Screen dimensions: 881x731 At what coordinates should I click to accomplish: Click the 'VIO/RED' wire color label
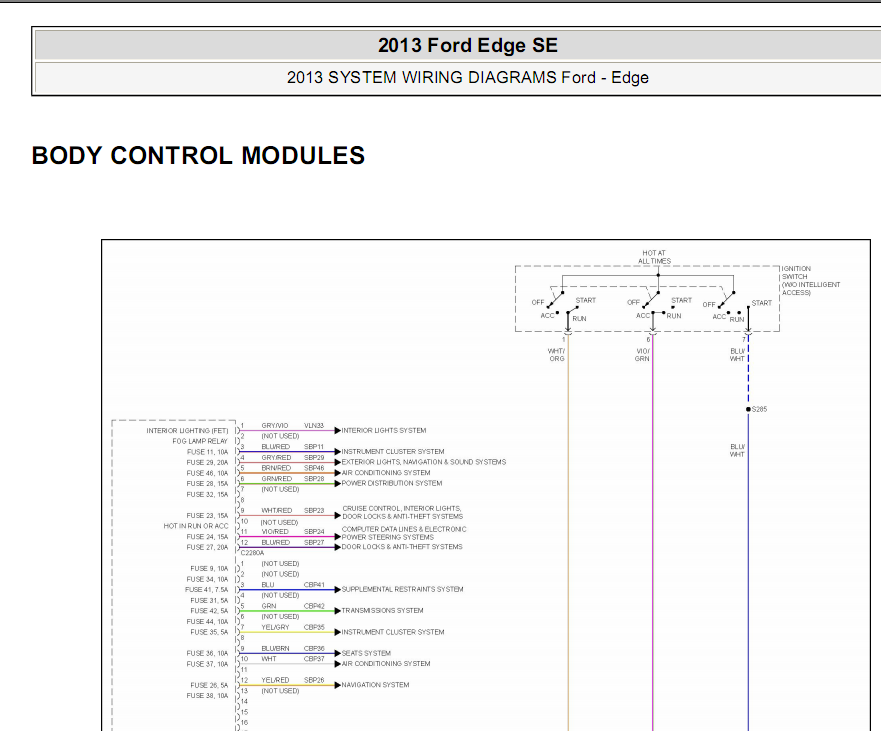275,532
